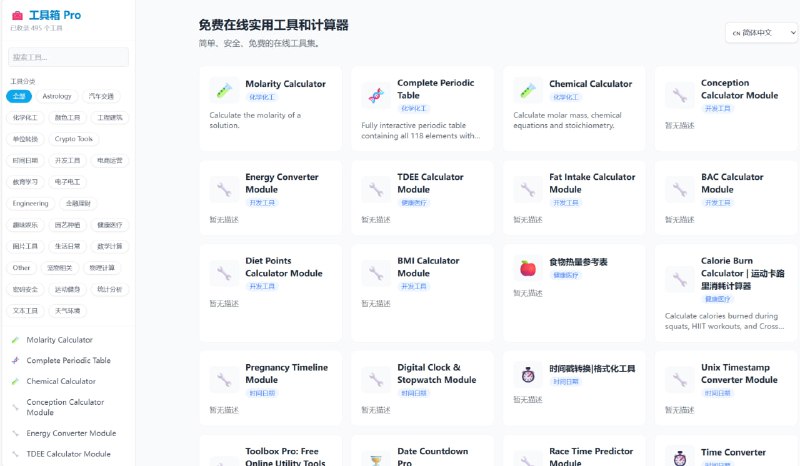Image resolution: width=800 pixels, height=466 pixels.
Task: Open the Molarity Calculator card's test tube icon
Action: [224, 91]
